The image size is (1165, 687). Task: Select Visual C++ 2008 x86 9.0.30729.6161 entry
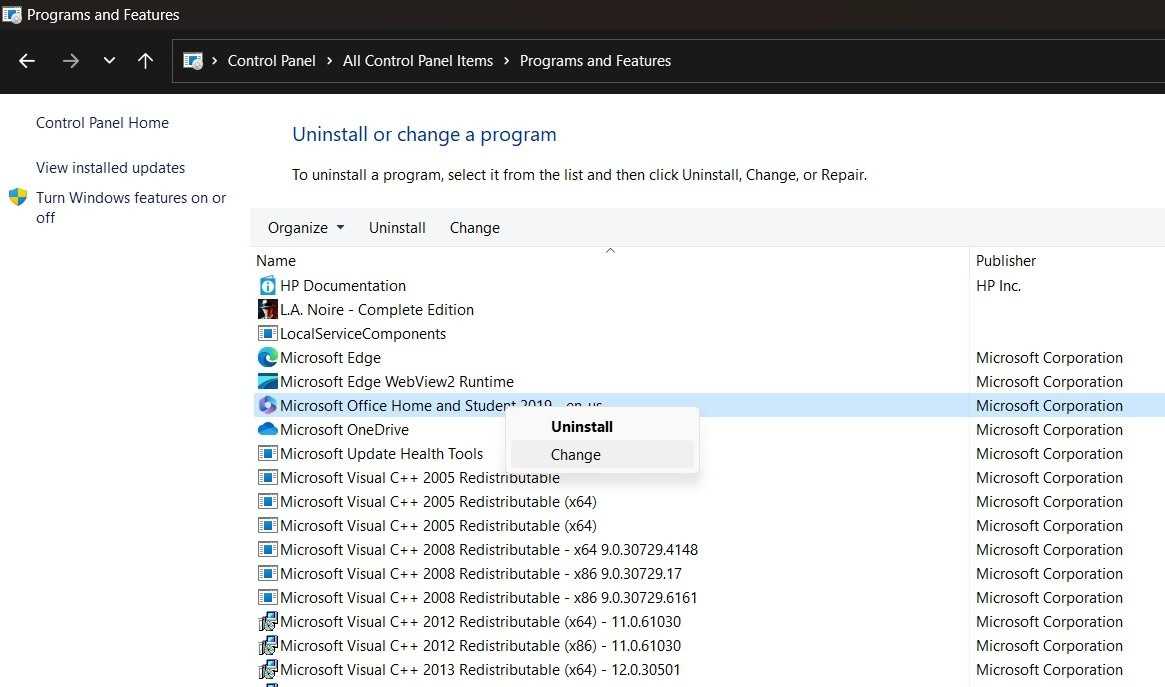pyautogui.click(x=489, y=597)
